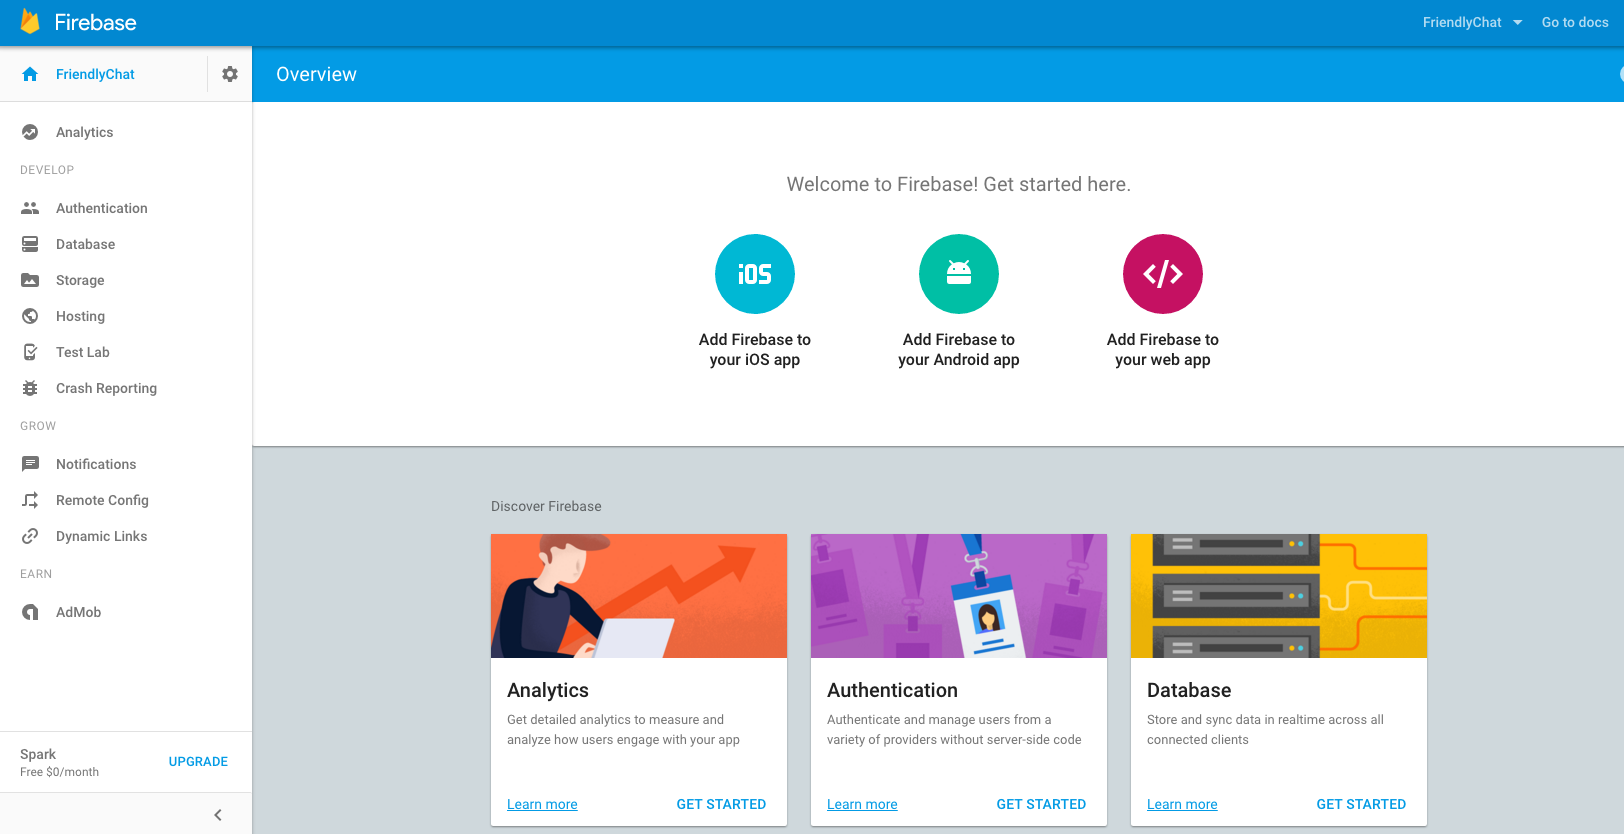1624x834 pixels.
Task: Go to Hosting section
Action: [x=80, y=316]
